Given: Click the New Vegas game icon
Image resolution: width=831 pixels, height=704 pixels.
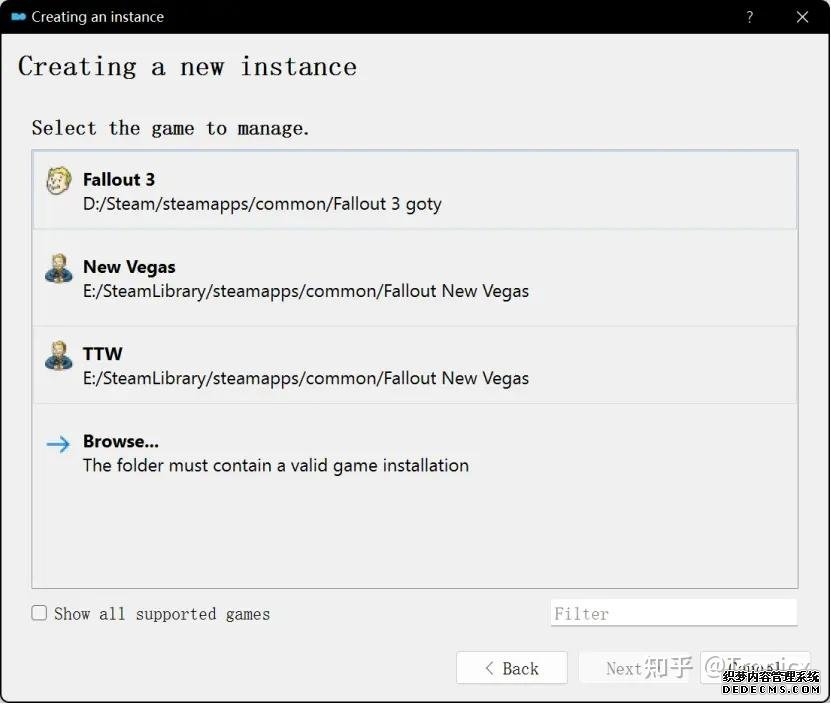Looking at the screenshot, I should point(58,269).
